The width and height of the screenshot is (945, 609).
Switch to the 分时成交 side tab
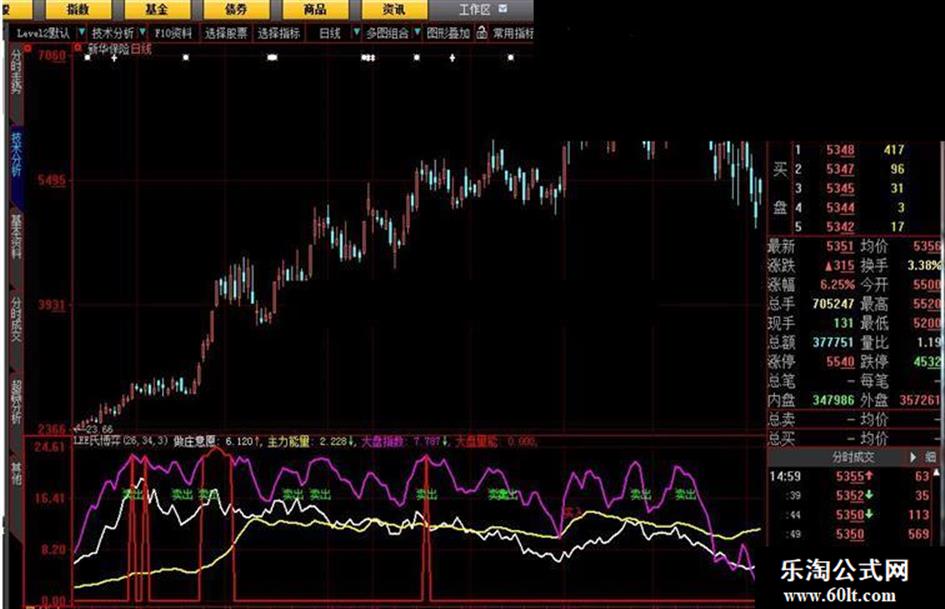coord(15,319)
